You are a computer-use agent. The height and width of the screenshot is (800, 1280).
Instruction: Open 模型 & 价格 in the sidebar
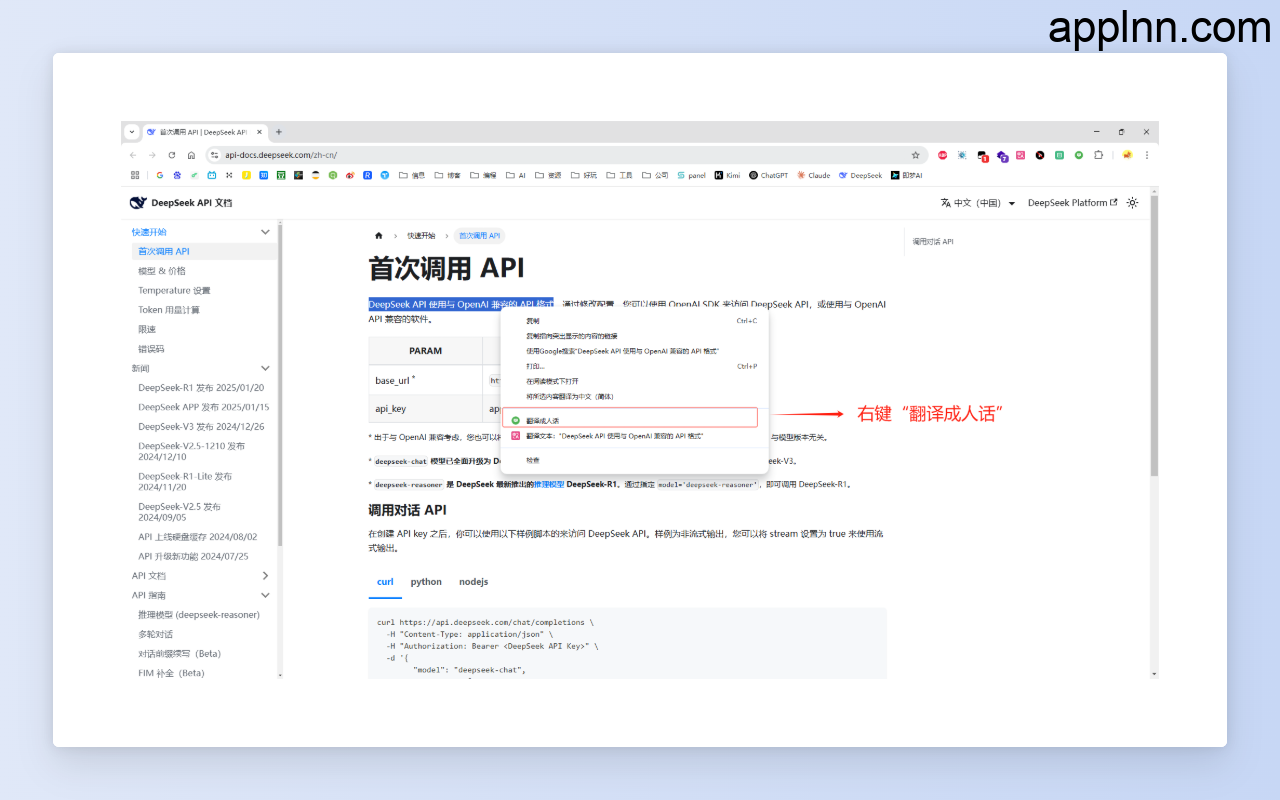point(161,271)
